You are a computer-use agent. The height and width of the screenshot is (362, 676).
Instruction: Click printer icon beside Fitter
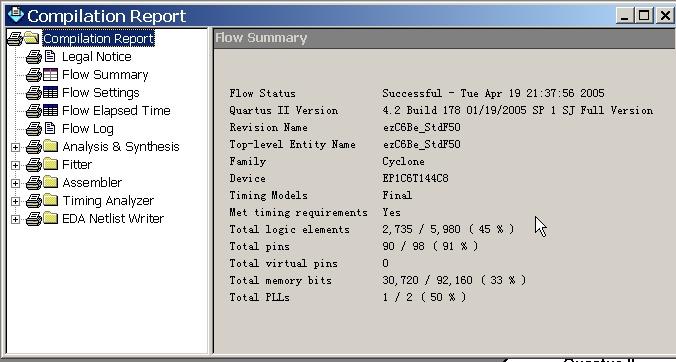34,165
